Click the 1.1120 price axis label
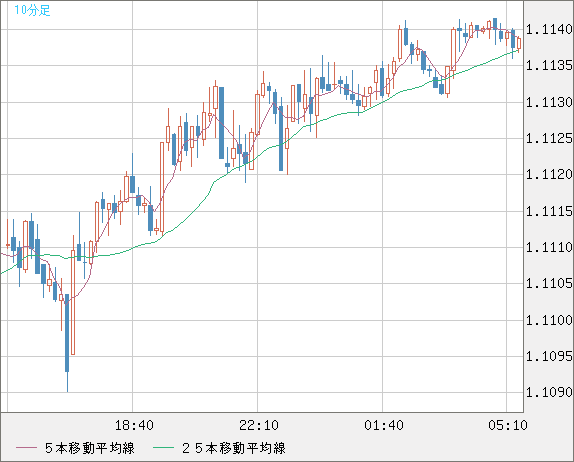This screenshot has width=574, height=462. tap(549, 175)
